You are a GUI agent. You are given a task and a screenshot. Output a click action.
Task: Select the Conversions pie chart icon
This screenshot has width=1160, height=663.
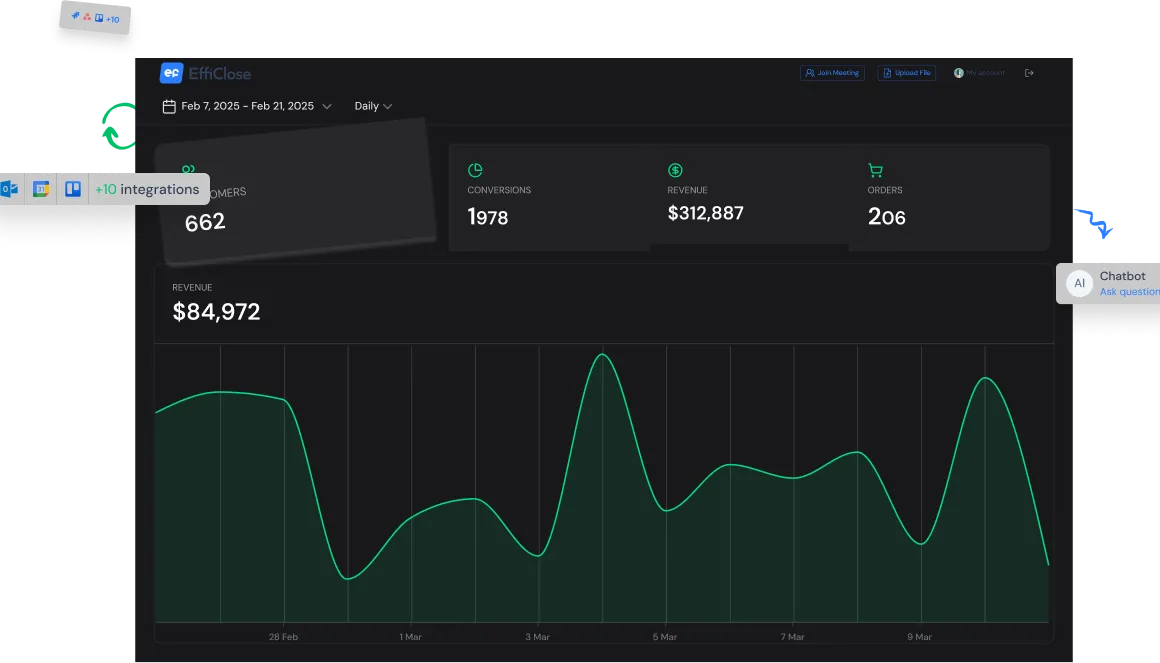tap(475, 169)
